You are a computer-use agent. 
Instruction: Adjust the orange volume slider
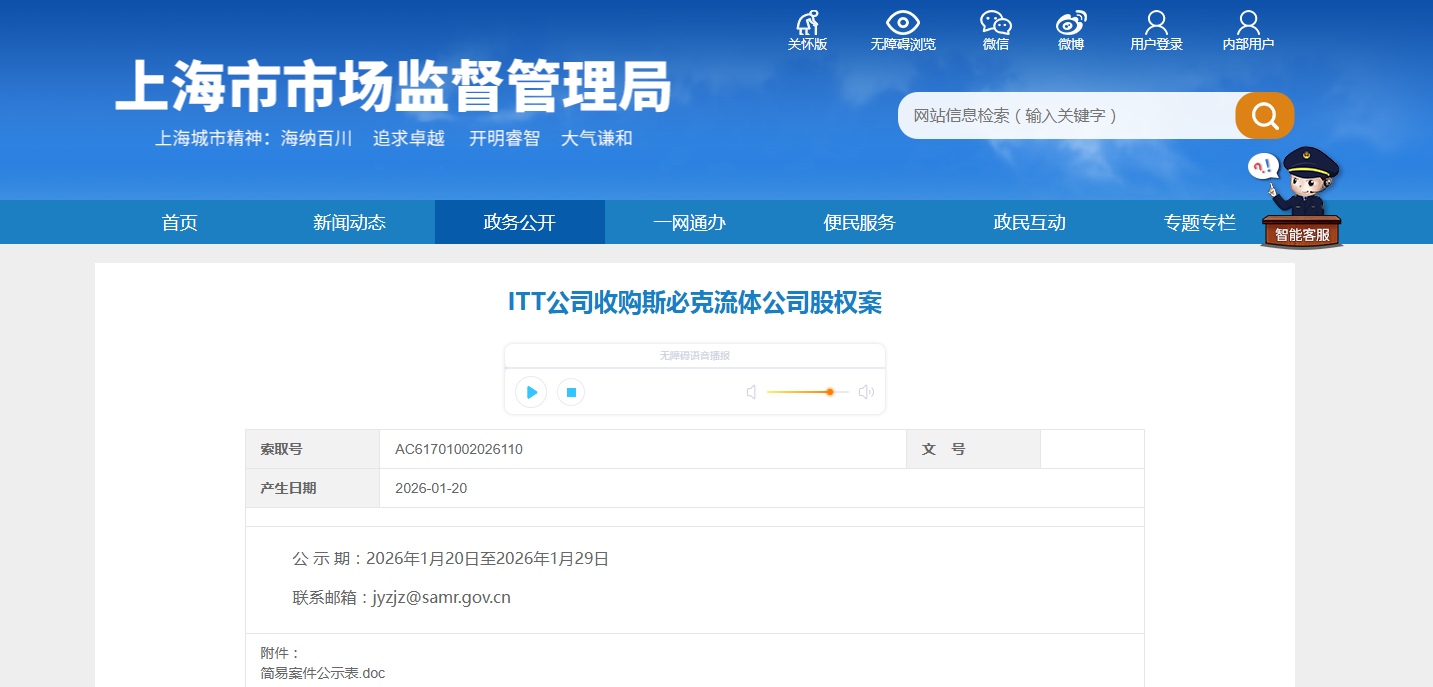point(808,392)
